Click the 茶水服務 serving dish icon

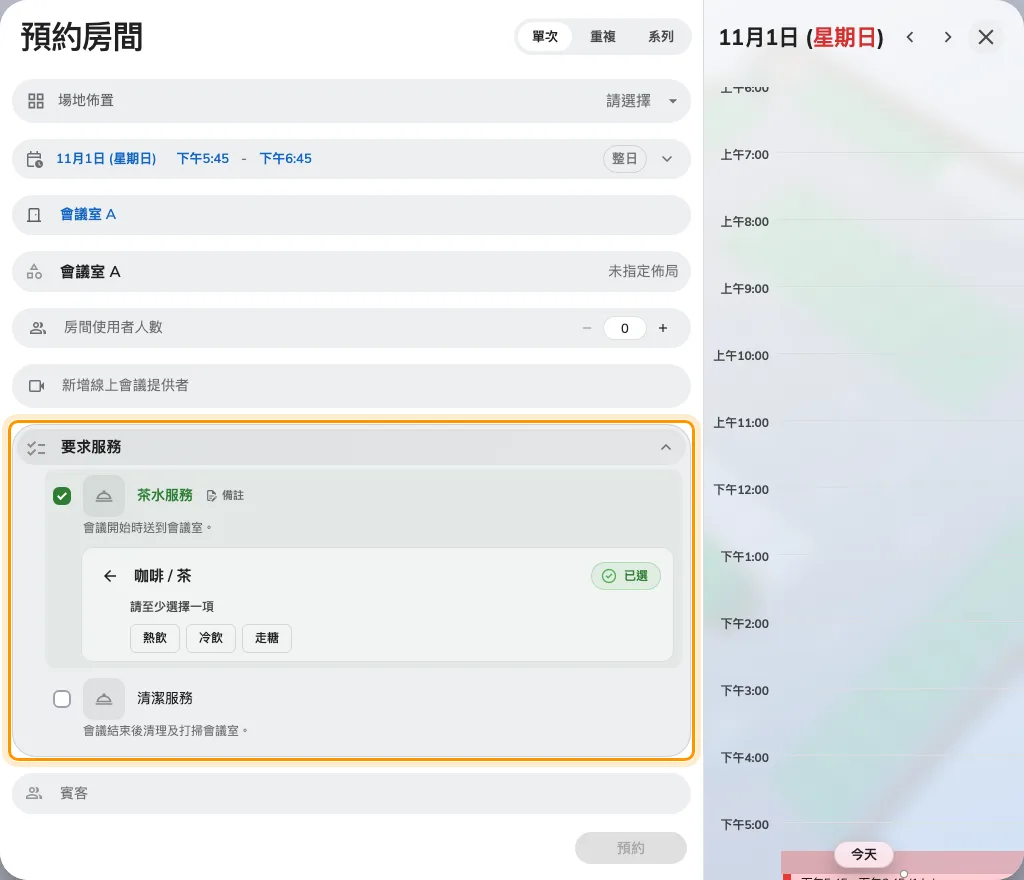tap(104, 496)
